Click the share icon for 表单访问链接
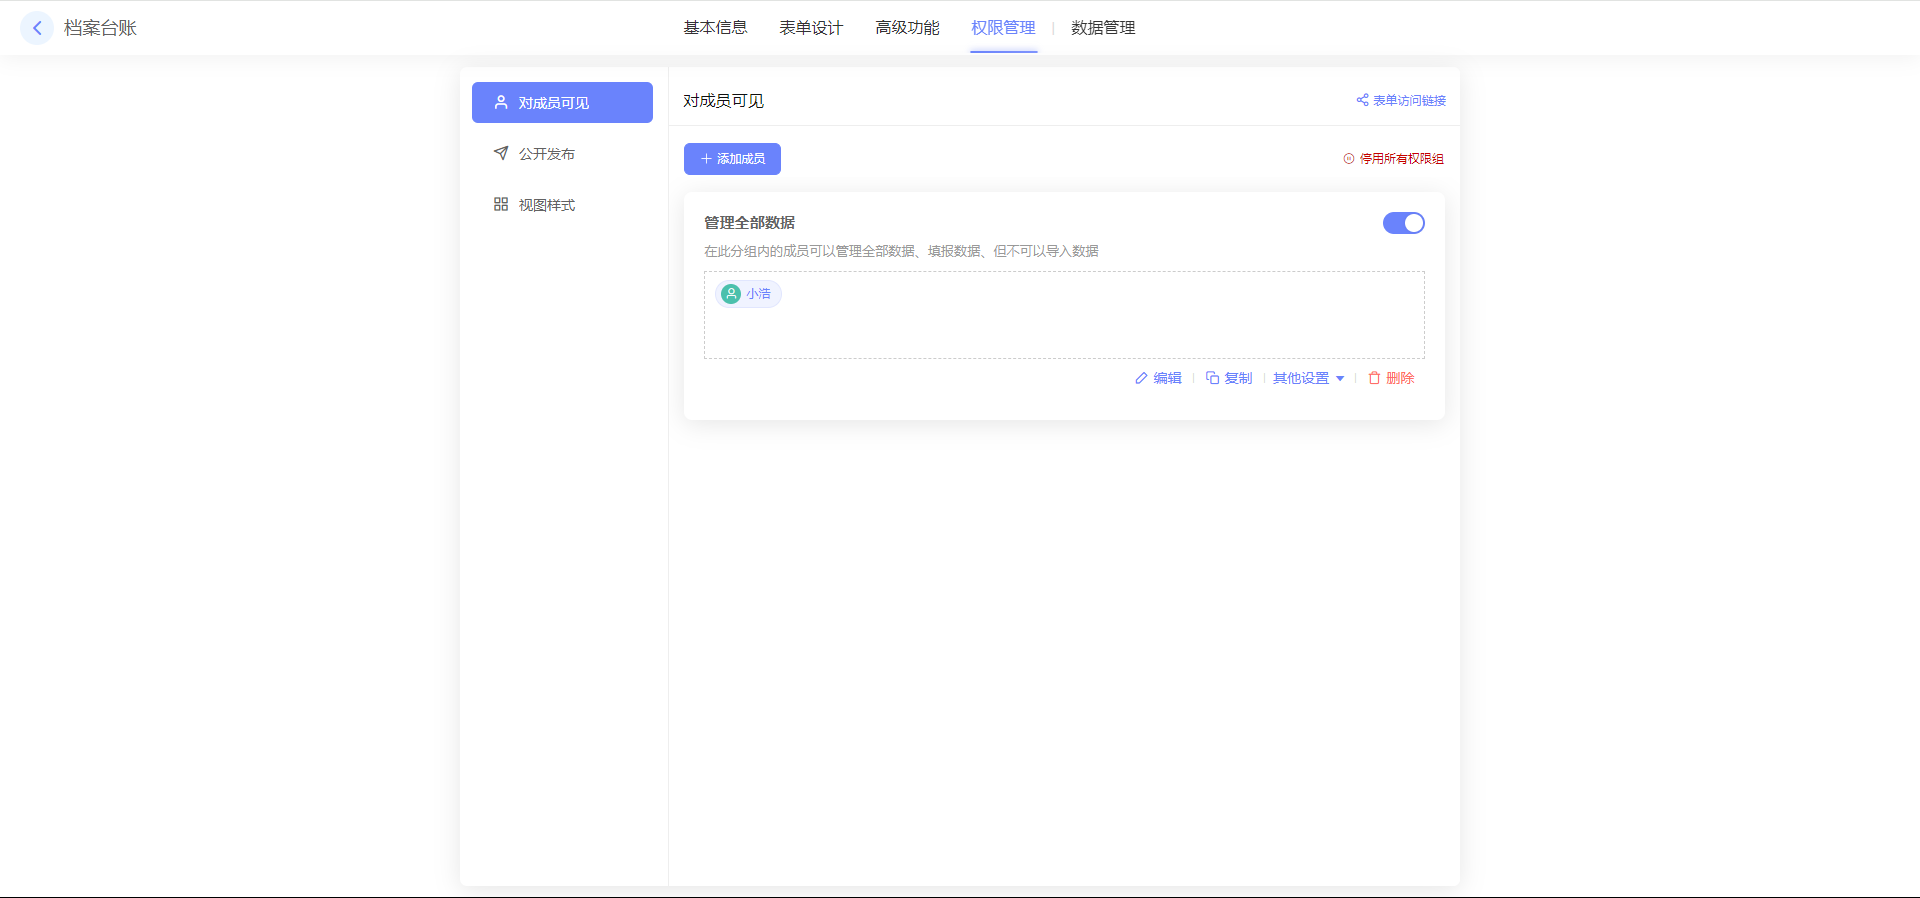Image resolution: width=1920 pixels, height=898 pixels. point(1362,100)
